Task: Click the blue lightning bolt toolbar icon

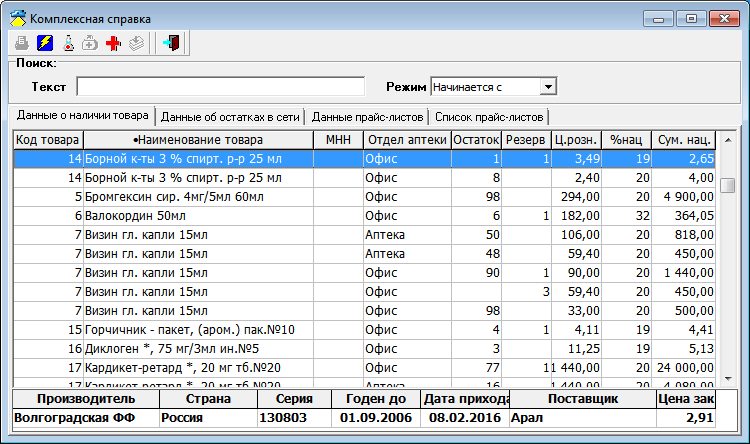Action: tap(45, 43)
